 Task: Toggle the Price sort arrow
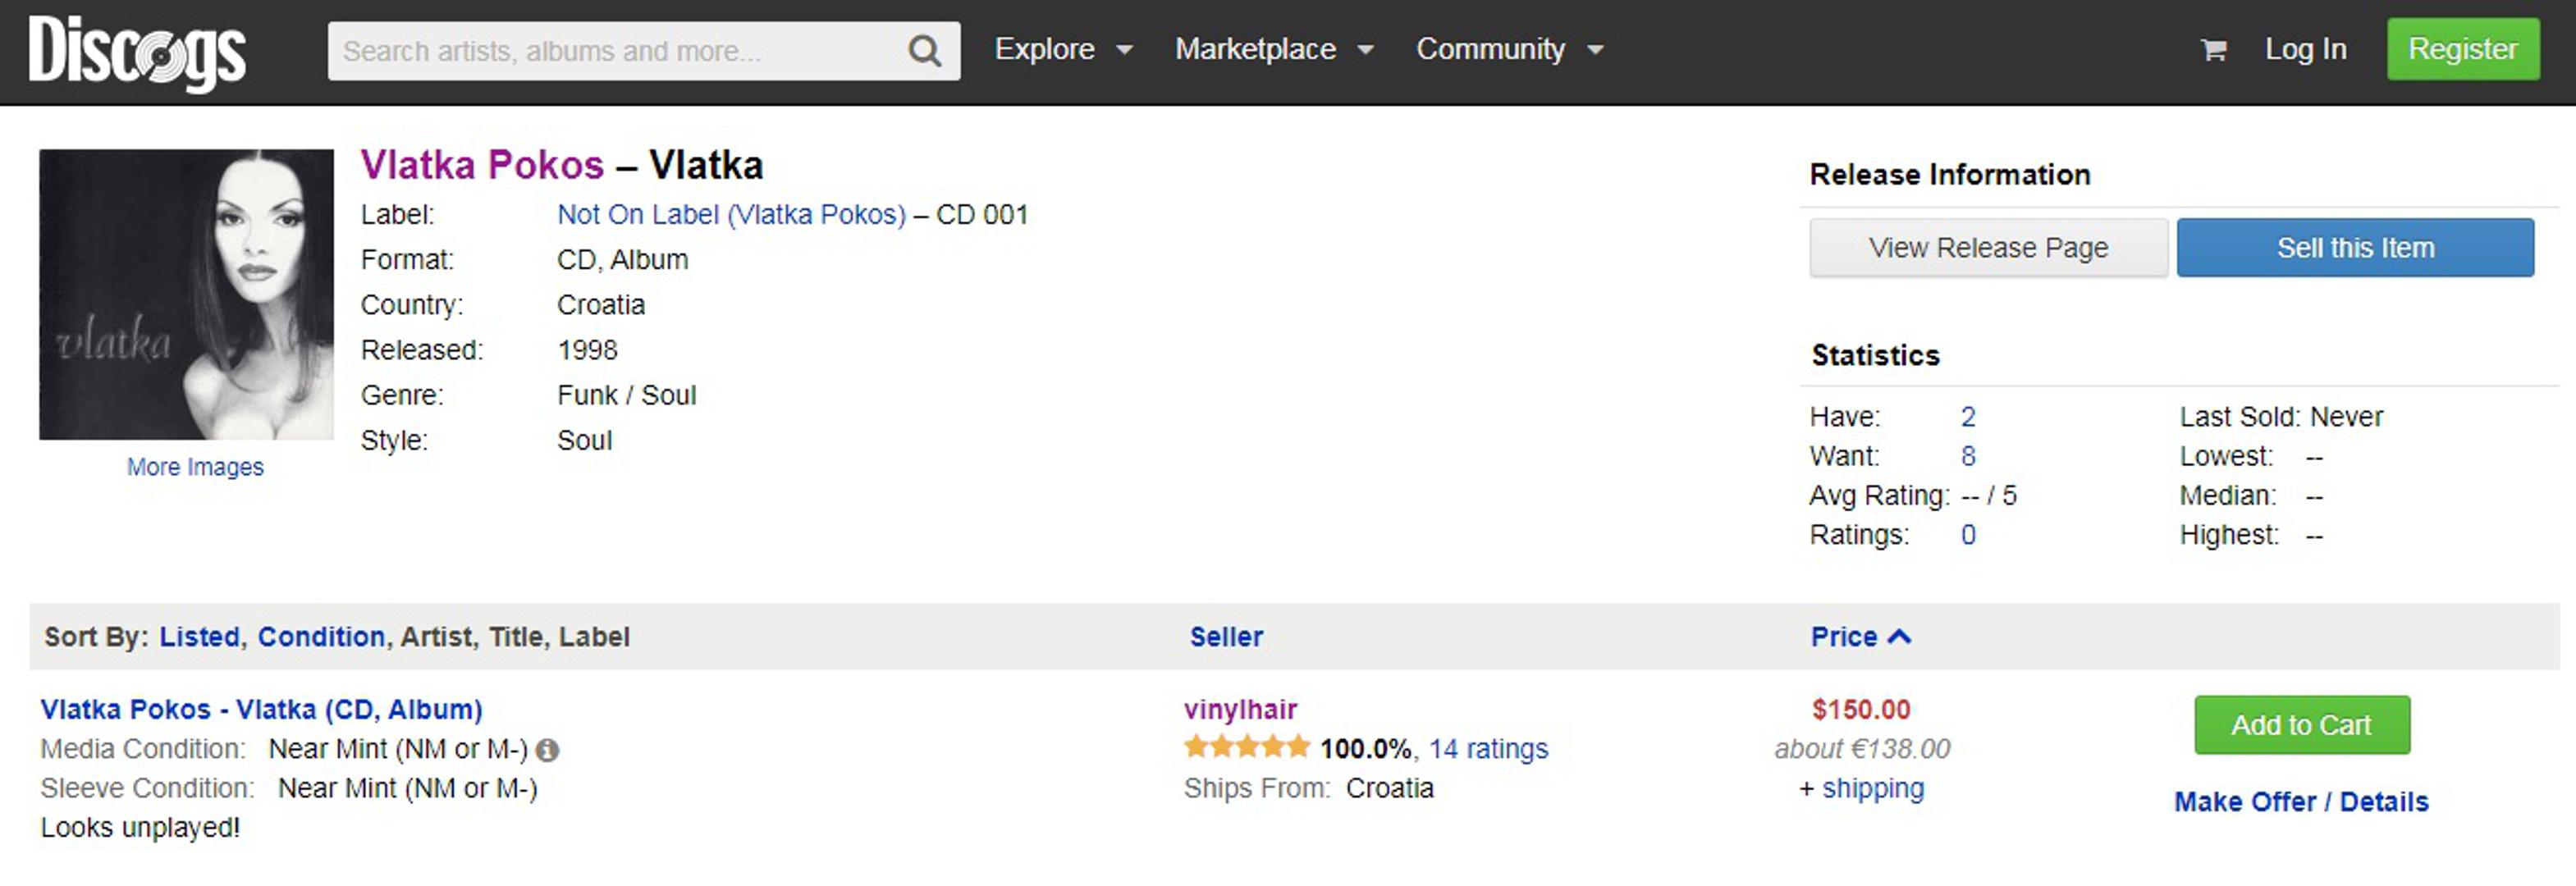pos(1900,636)
